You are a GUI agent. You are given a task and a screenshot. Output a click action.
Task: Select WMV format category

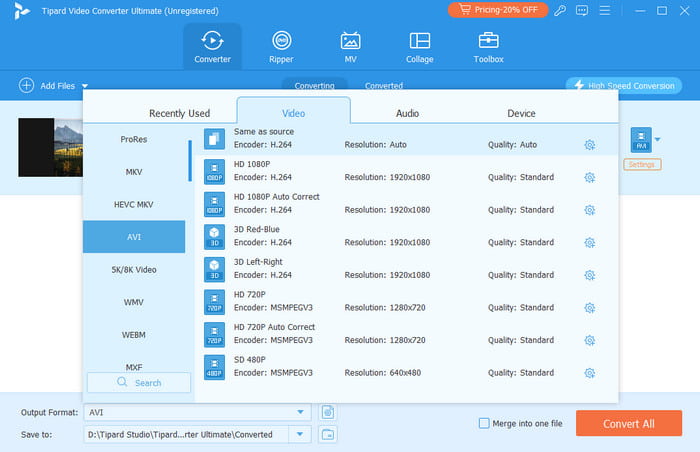[x=134, y=302]
